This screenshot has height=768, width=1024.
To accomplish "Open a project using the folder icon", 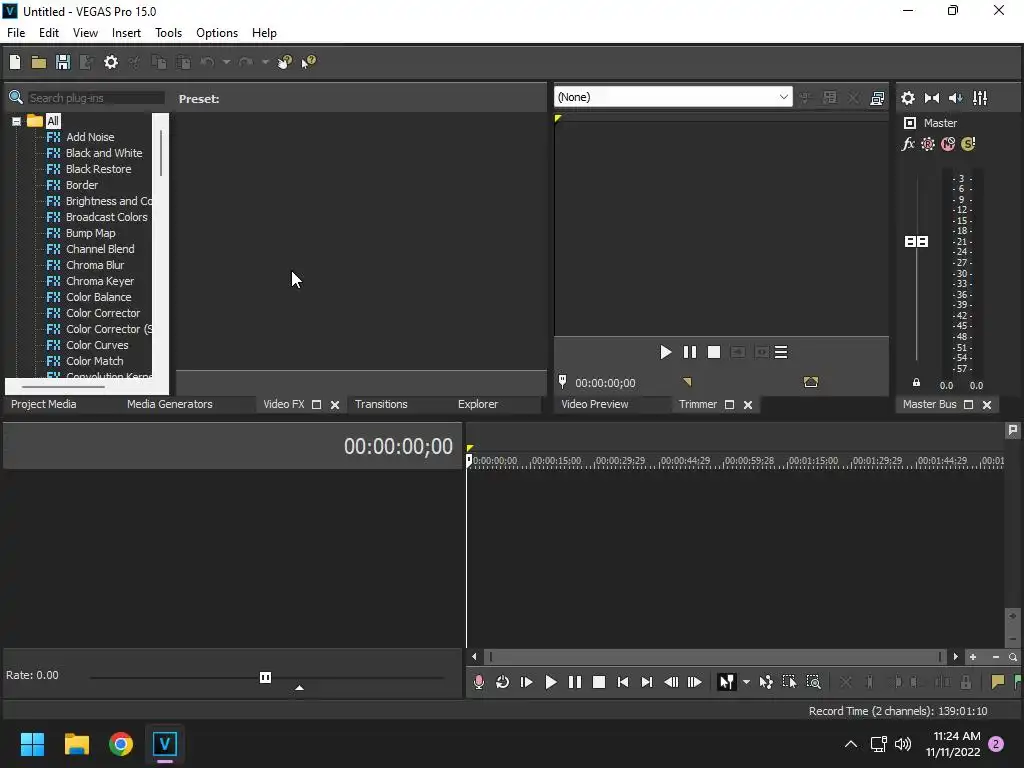I will point(39,62).
